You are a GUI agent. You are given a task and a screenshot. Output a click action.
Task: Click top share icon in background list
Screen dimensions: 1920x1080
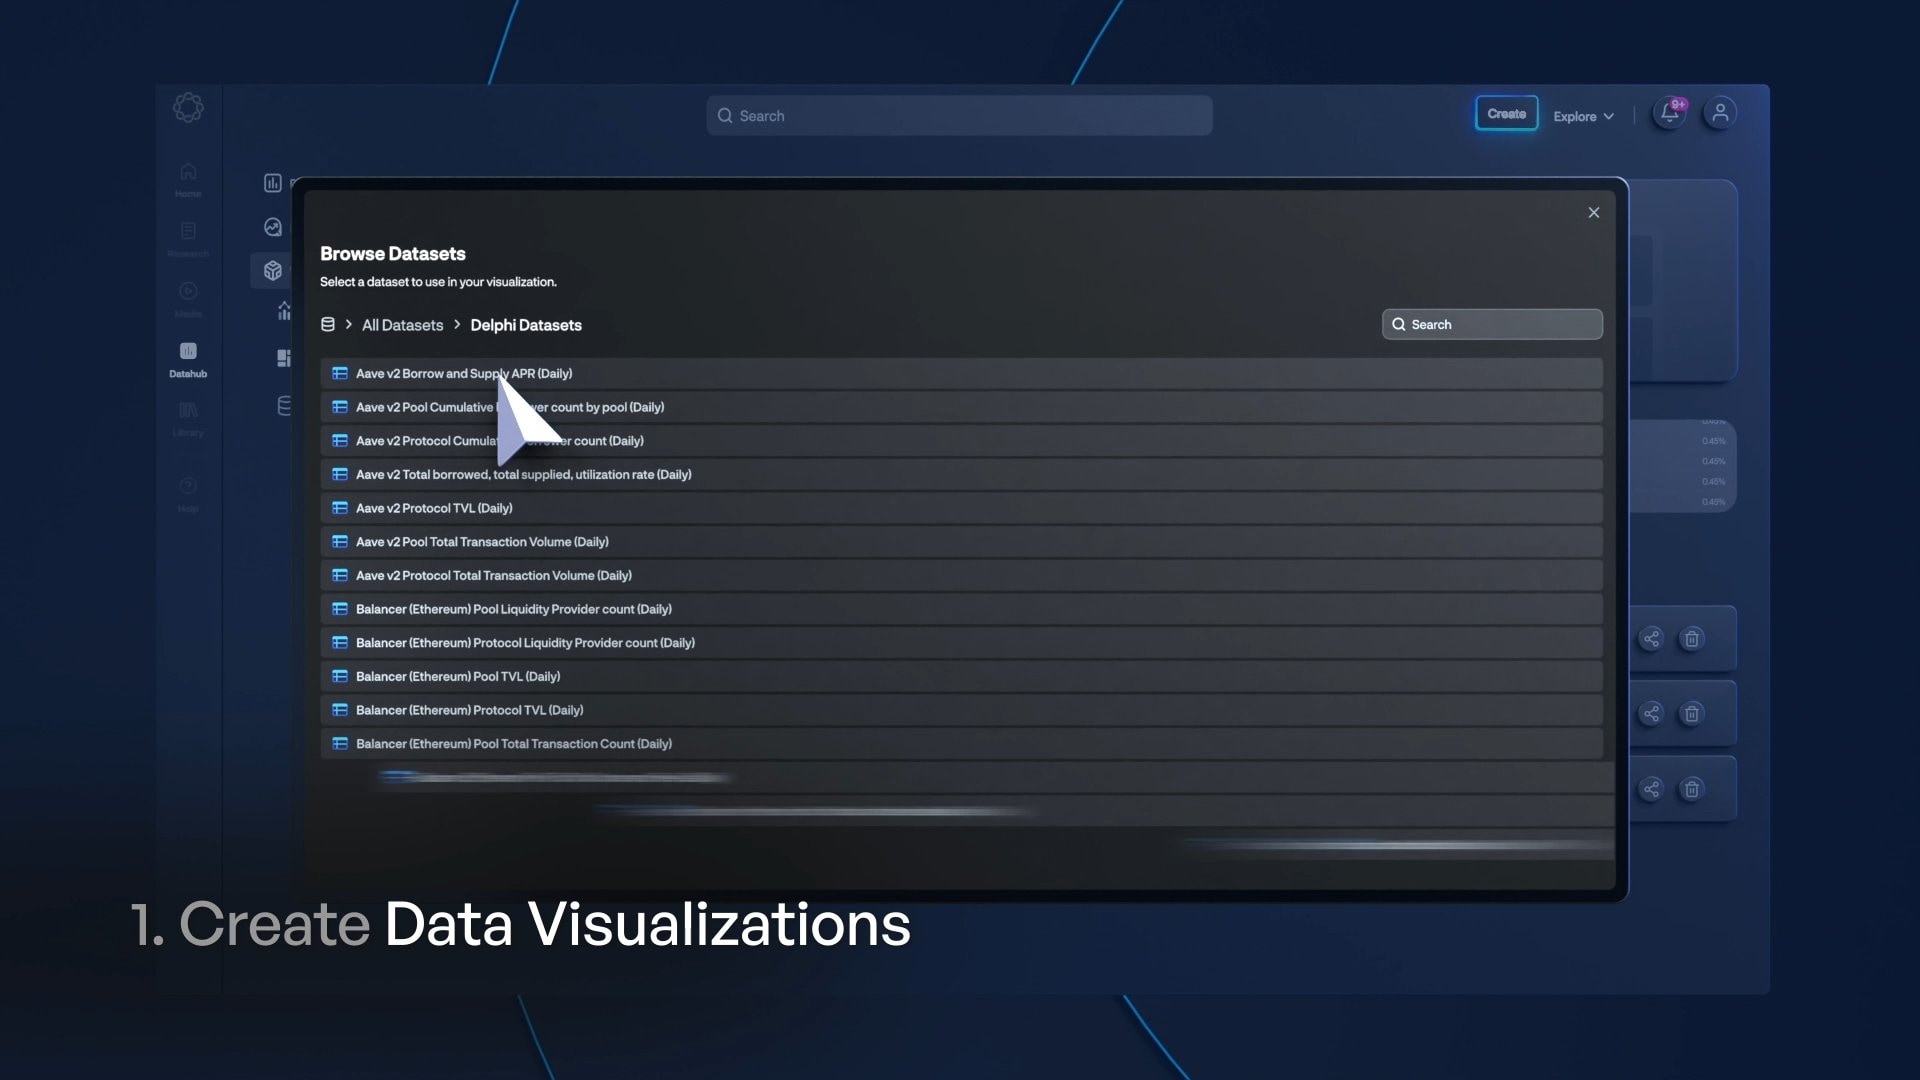(1652, 639)
